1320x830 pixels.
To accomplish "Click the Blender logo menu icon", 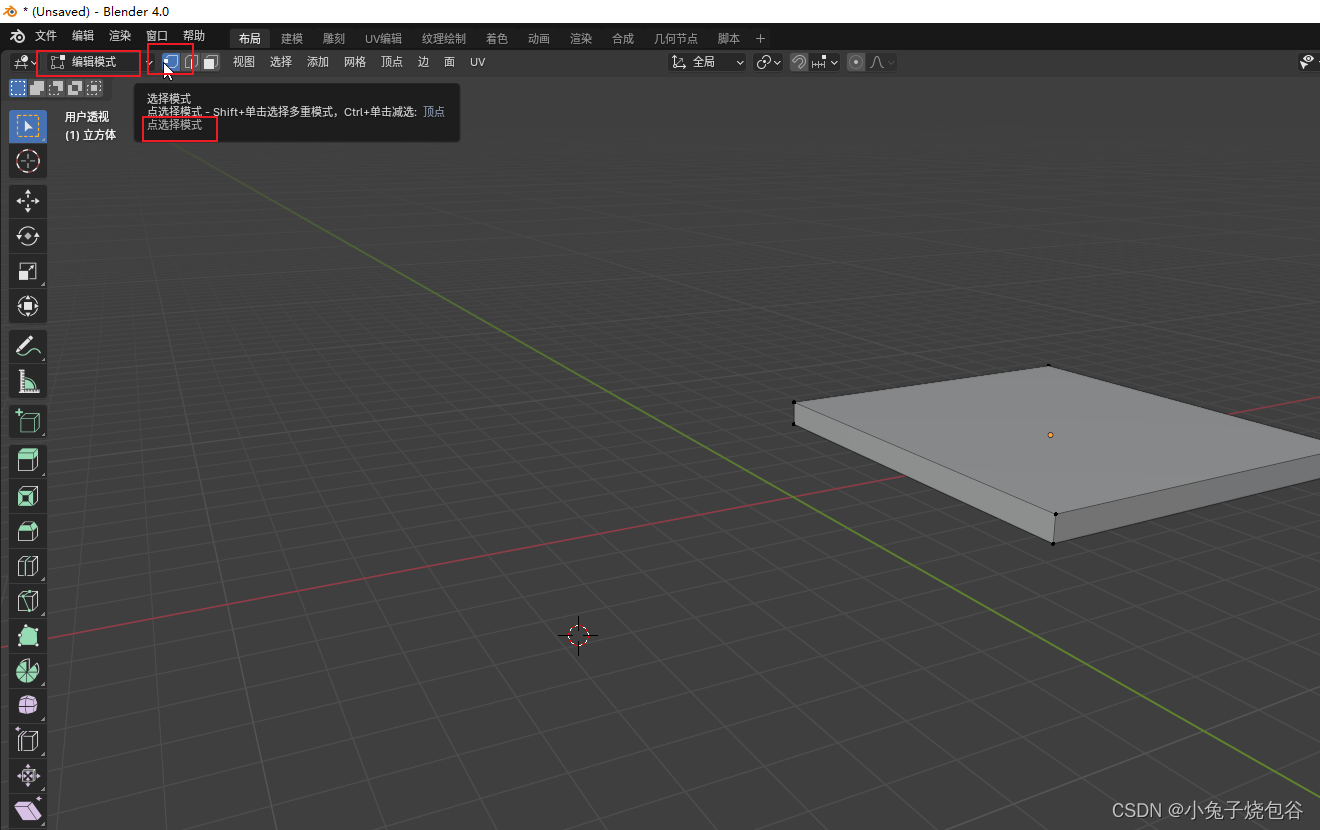I will [17, 36].
